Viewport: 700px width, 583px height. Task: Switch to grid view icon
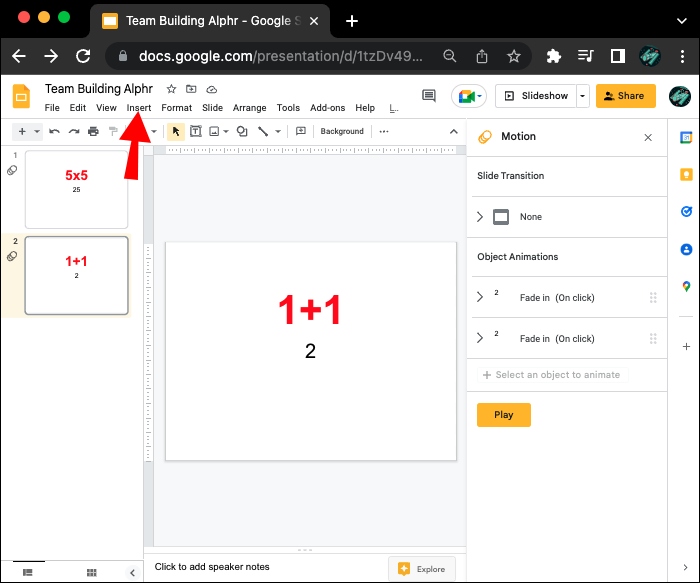click(92, 572)
